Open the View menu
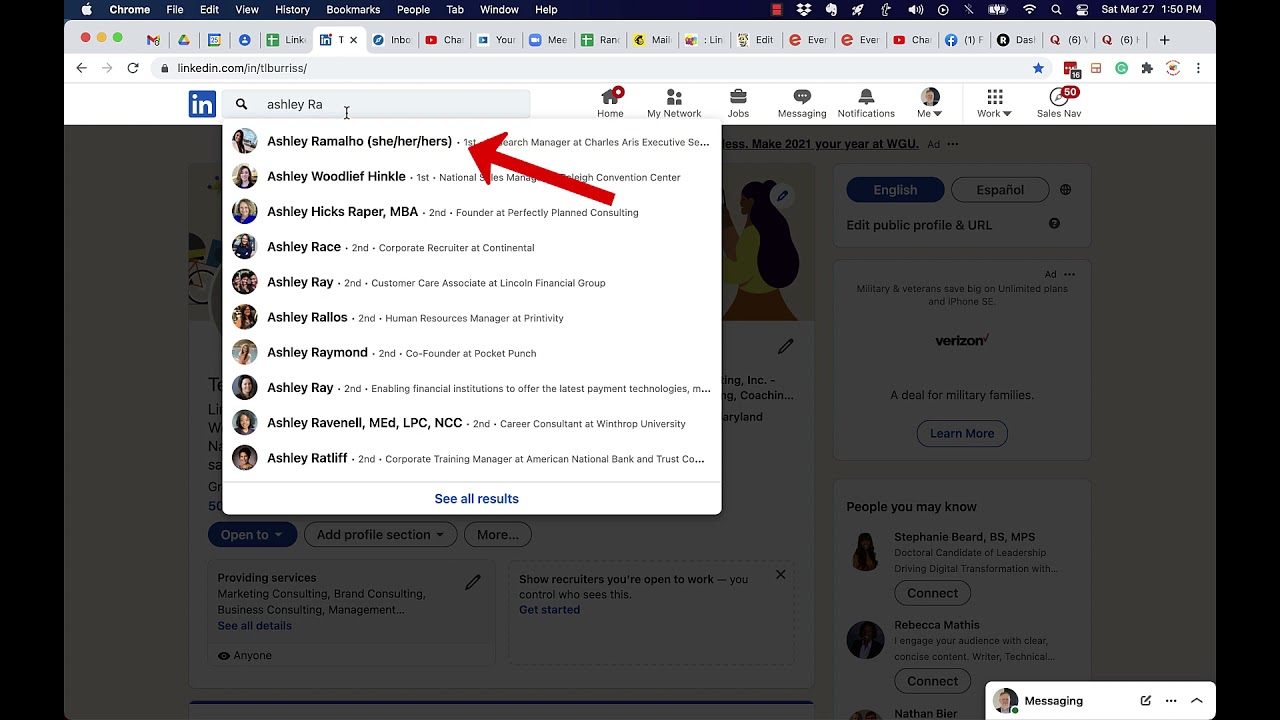The image size is (1280, 720). tap(247, 9)
